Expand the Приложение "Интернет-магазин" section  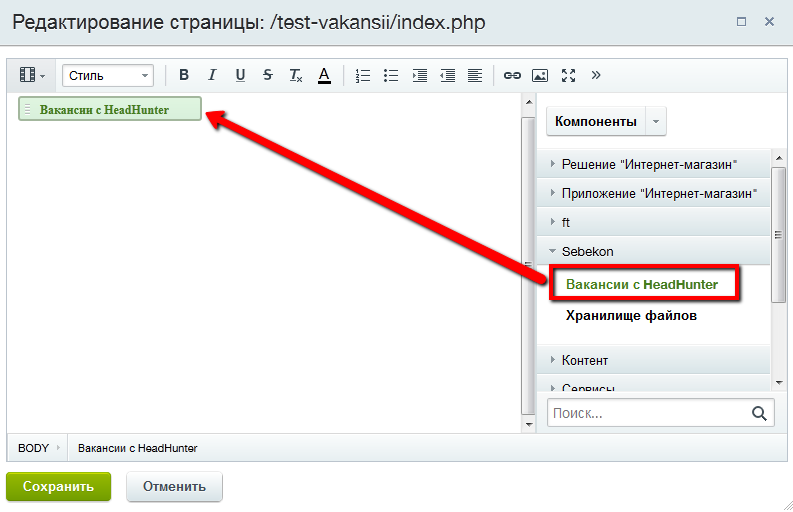(653, 193)
